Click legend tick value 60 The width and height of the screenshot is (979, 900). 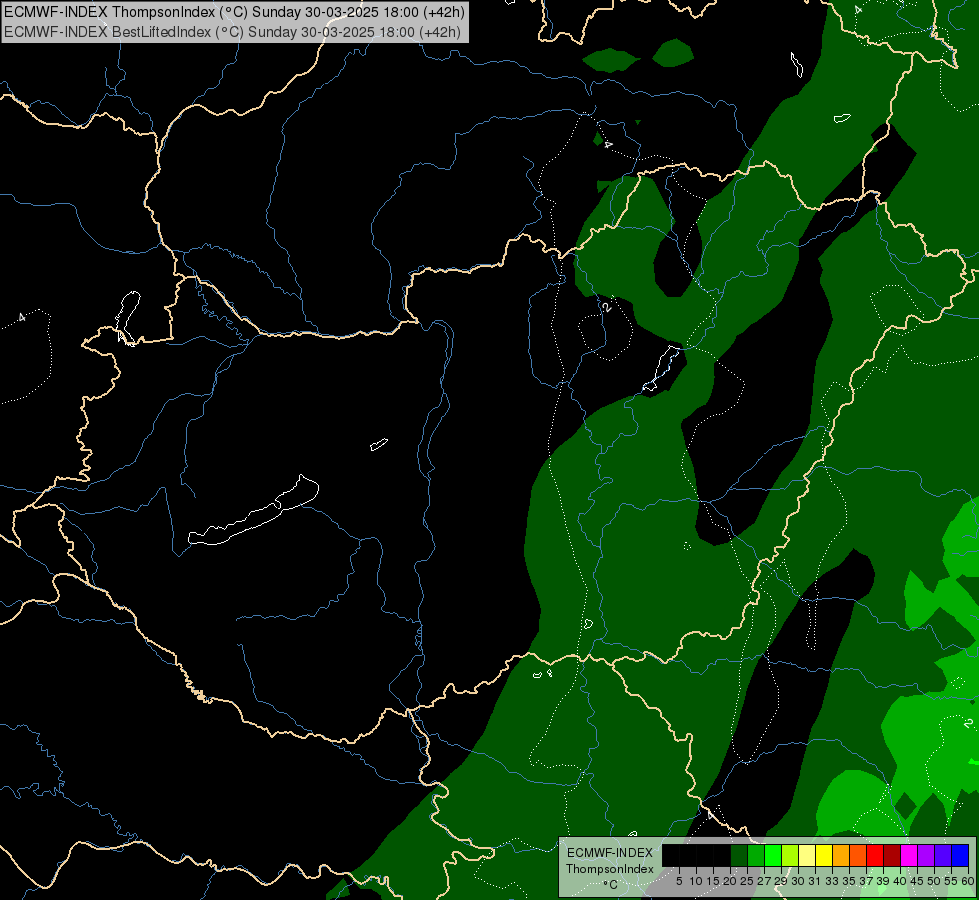(967, 881)
